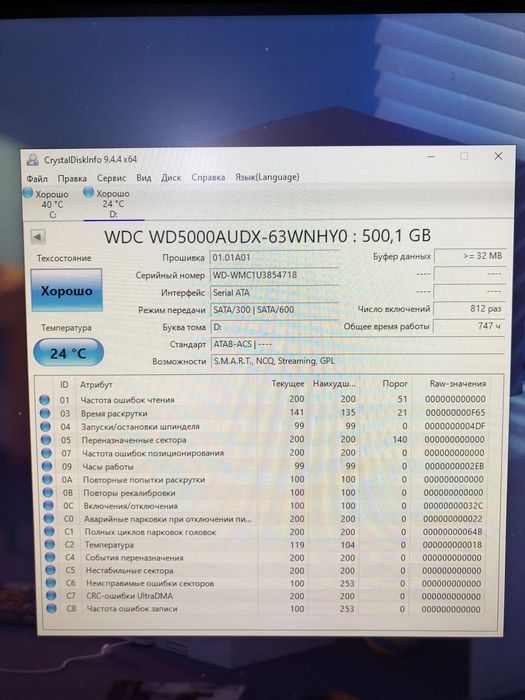Screen dimensions: 525x700
Task: Select the Повторы рекалибровки row
Action: click(x=263, y=492)
